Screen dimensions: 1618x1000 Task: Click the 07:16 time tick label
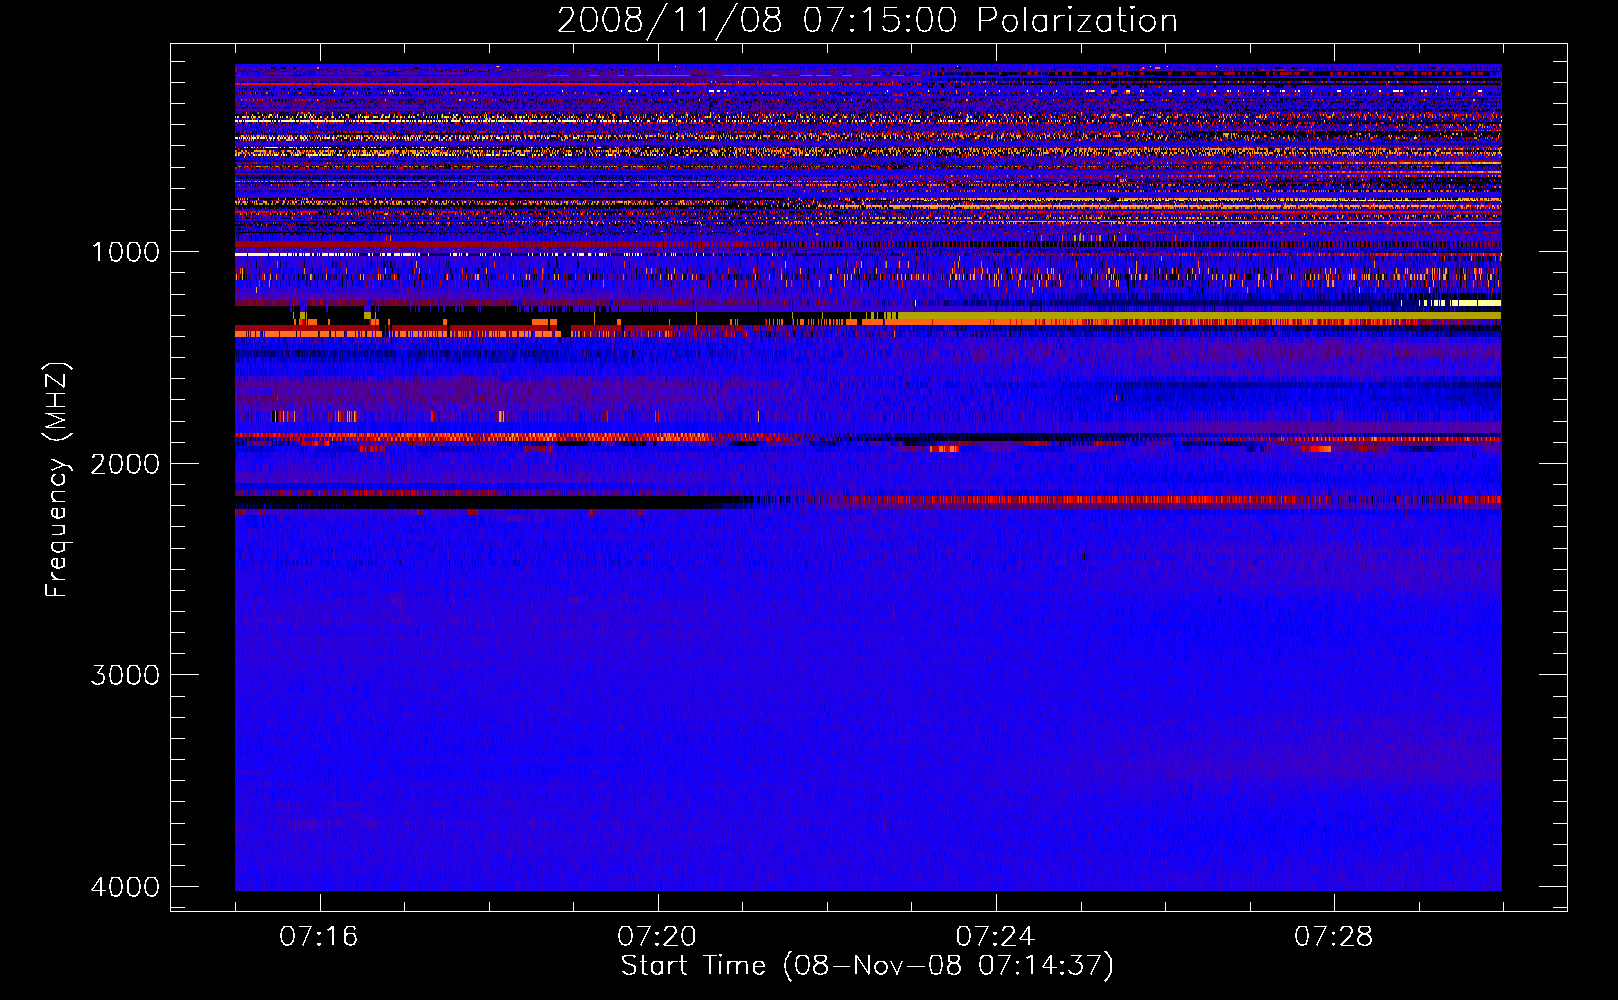(319, 937)
